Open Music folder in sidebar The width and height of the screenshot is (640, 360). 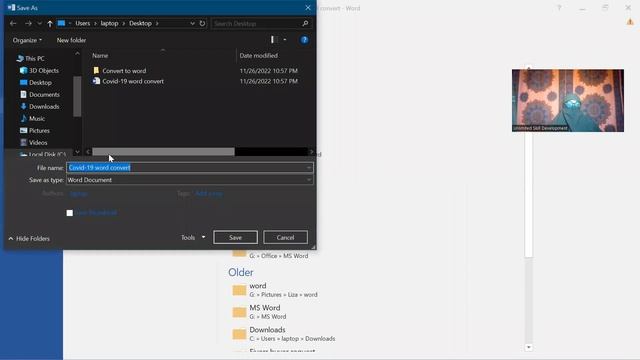[37, 118]
